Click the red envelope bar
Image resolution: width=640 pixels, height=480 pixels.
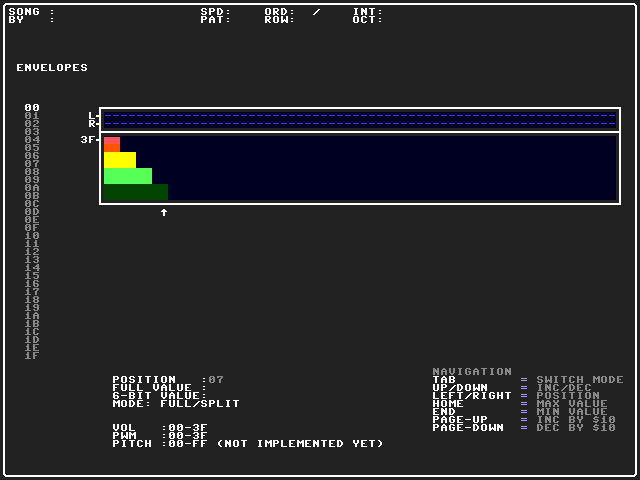(112, 144)
